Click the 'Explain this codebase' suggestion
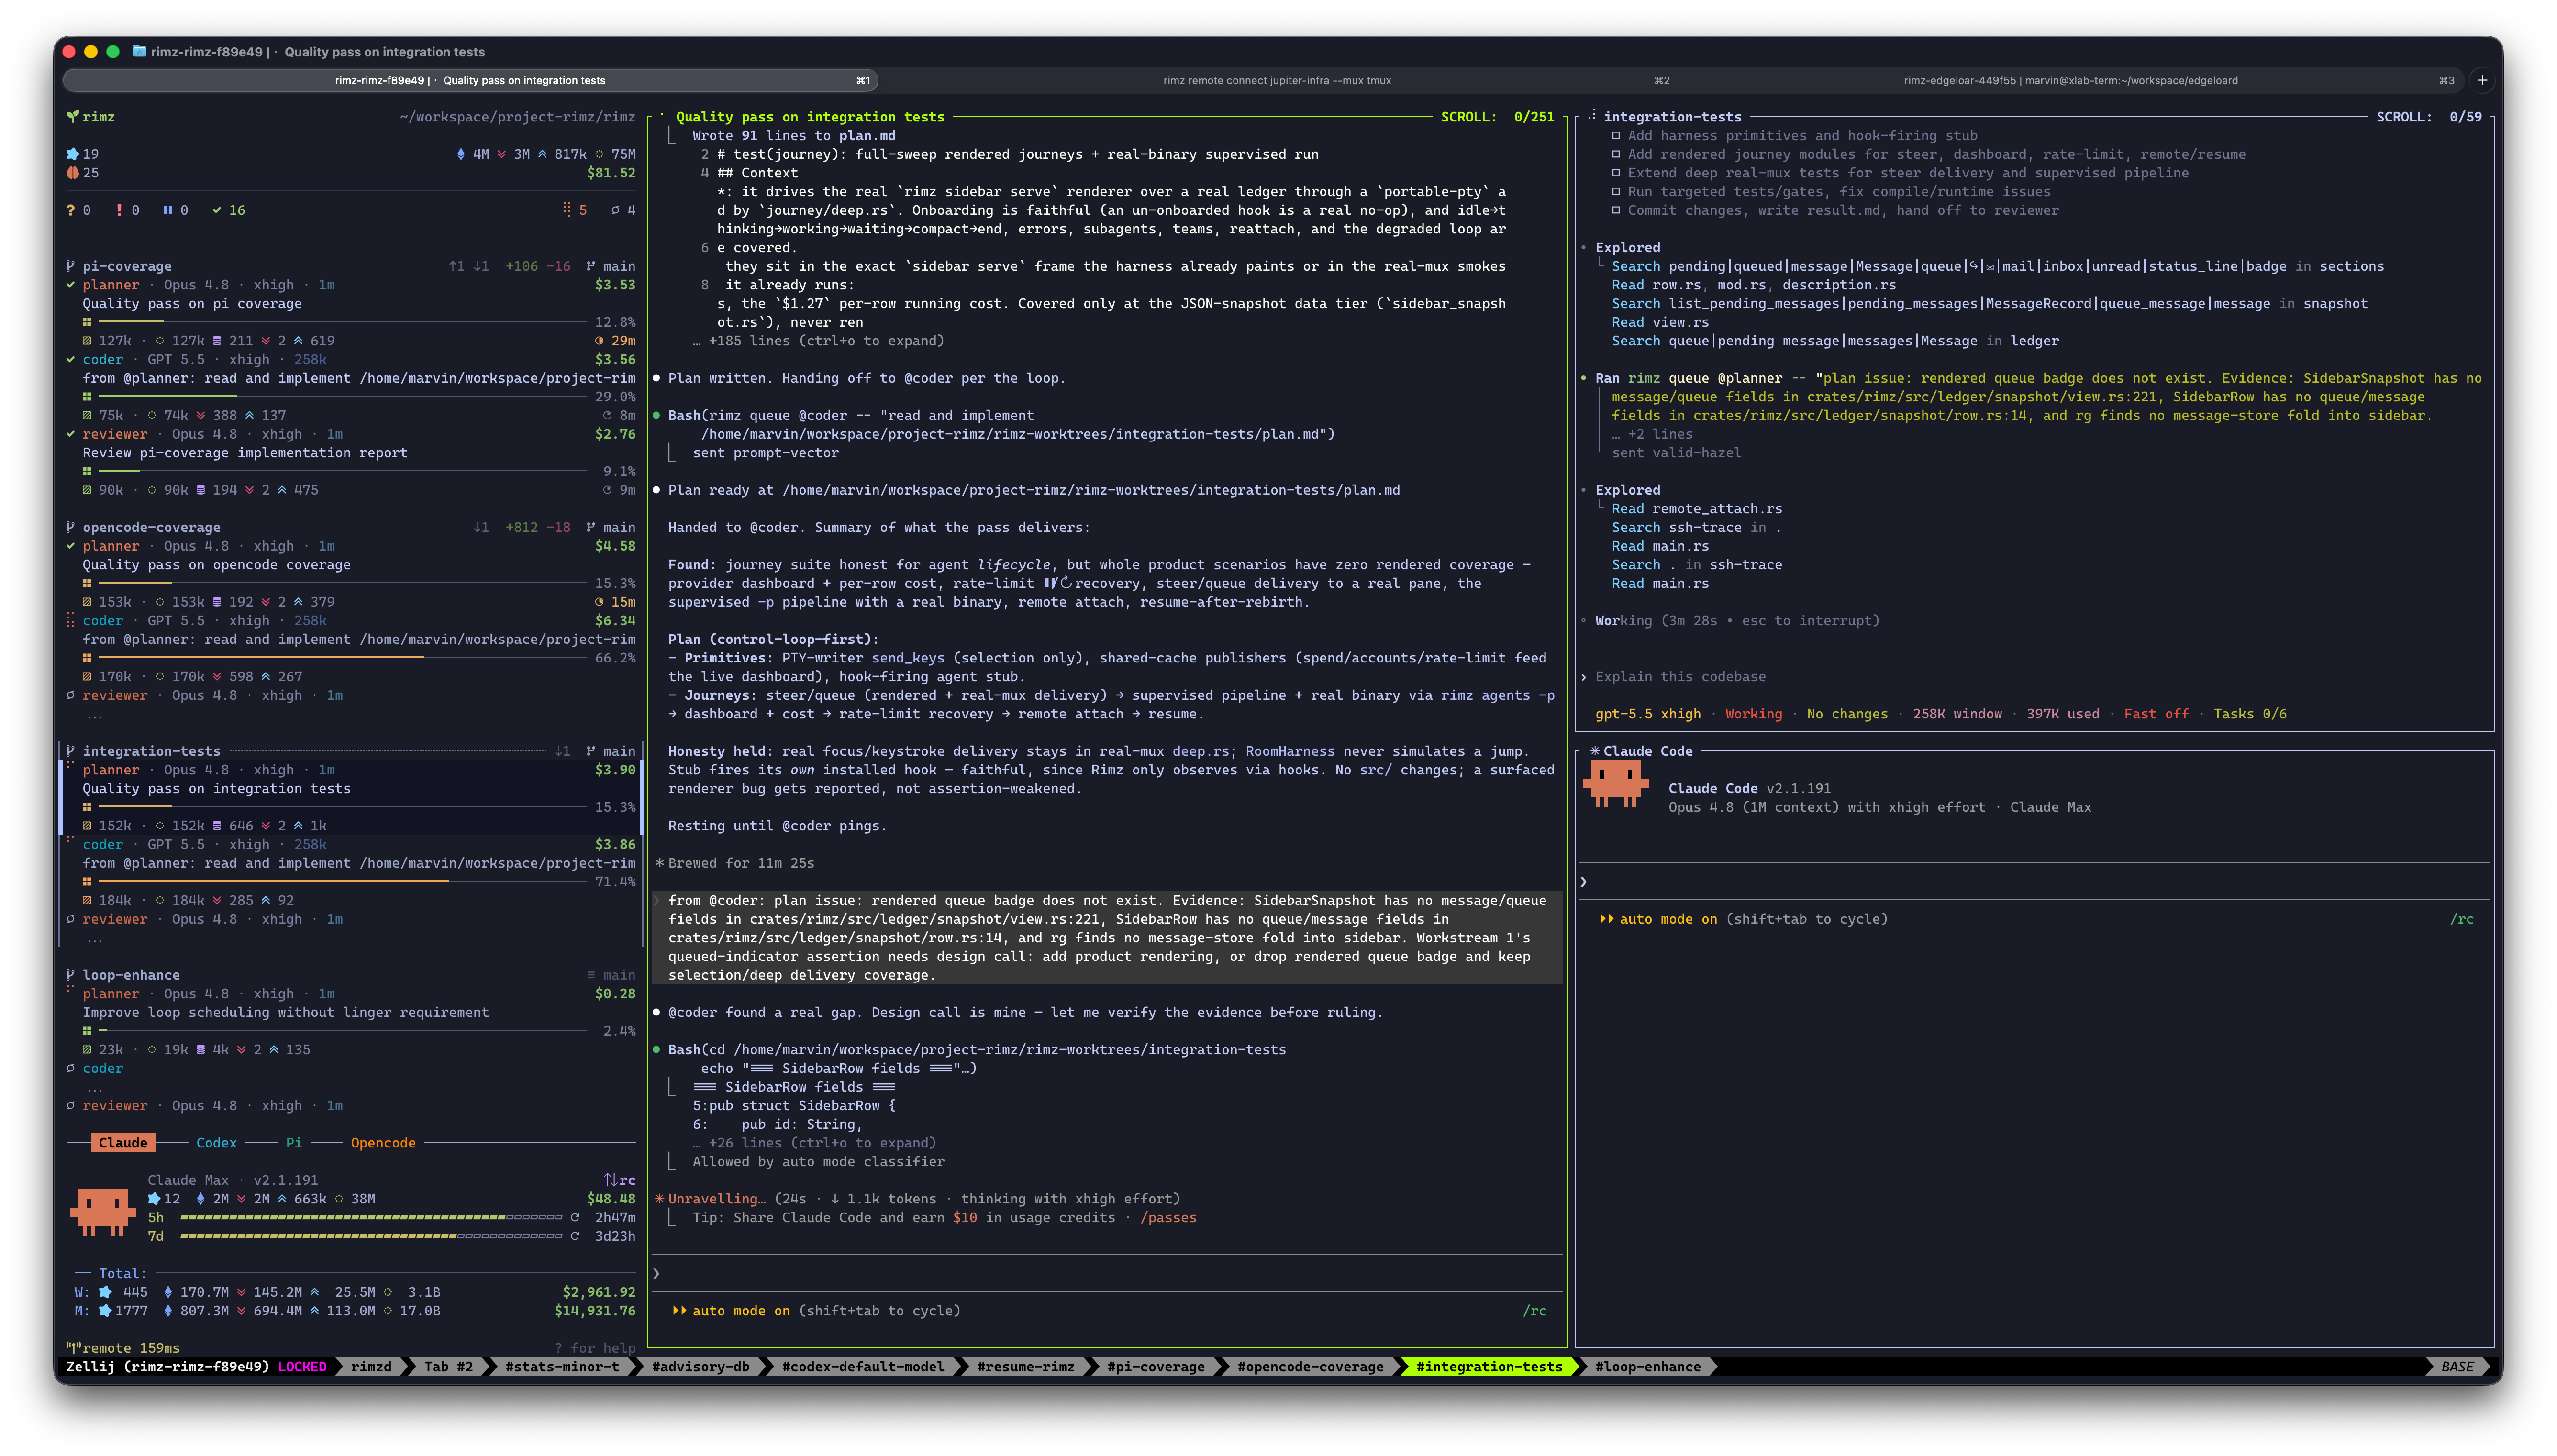2557x1456 pixels. pyautogui.click(x=1680, y=677)
